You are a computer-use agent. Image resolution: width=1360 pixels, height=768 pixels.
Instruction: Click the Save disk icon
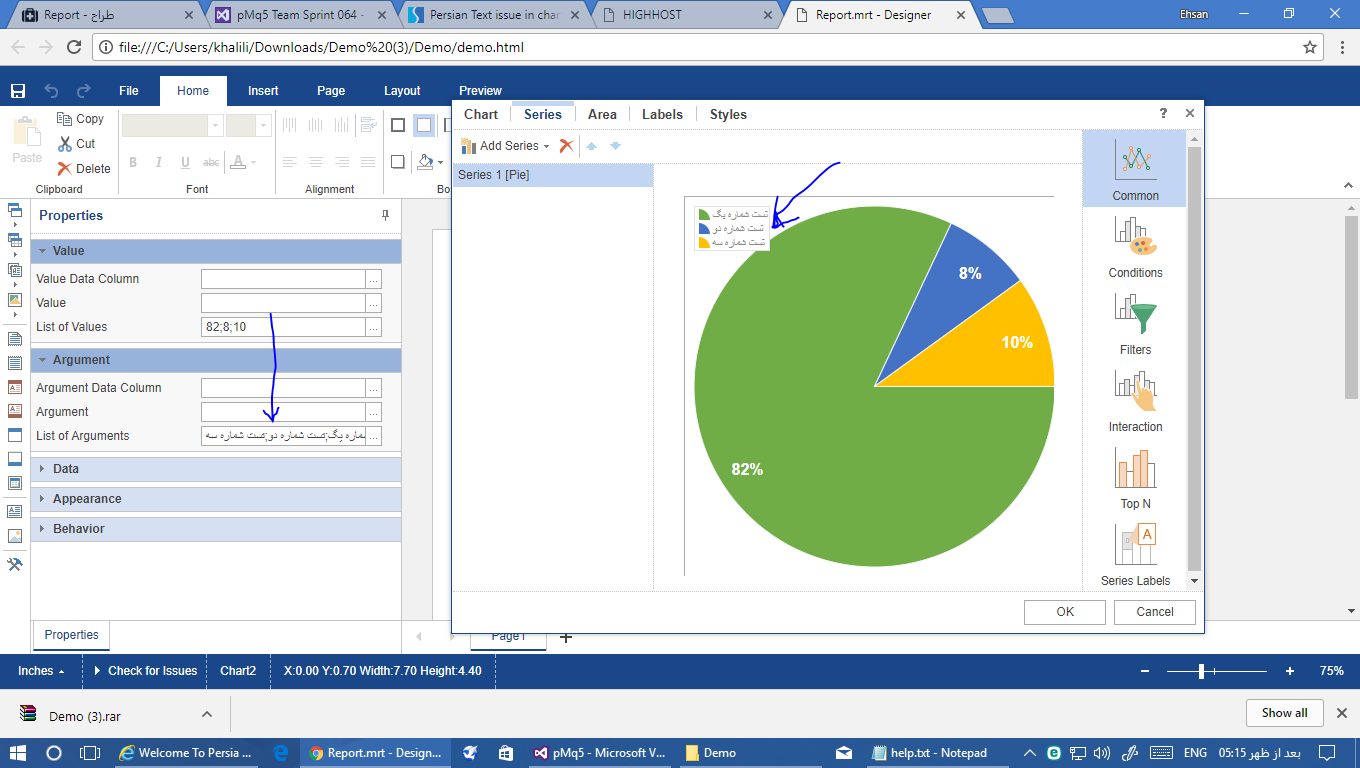point(18,91)
